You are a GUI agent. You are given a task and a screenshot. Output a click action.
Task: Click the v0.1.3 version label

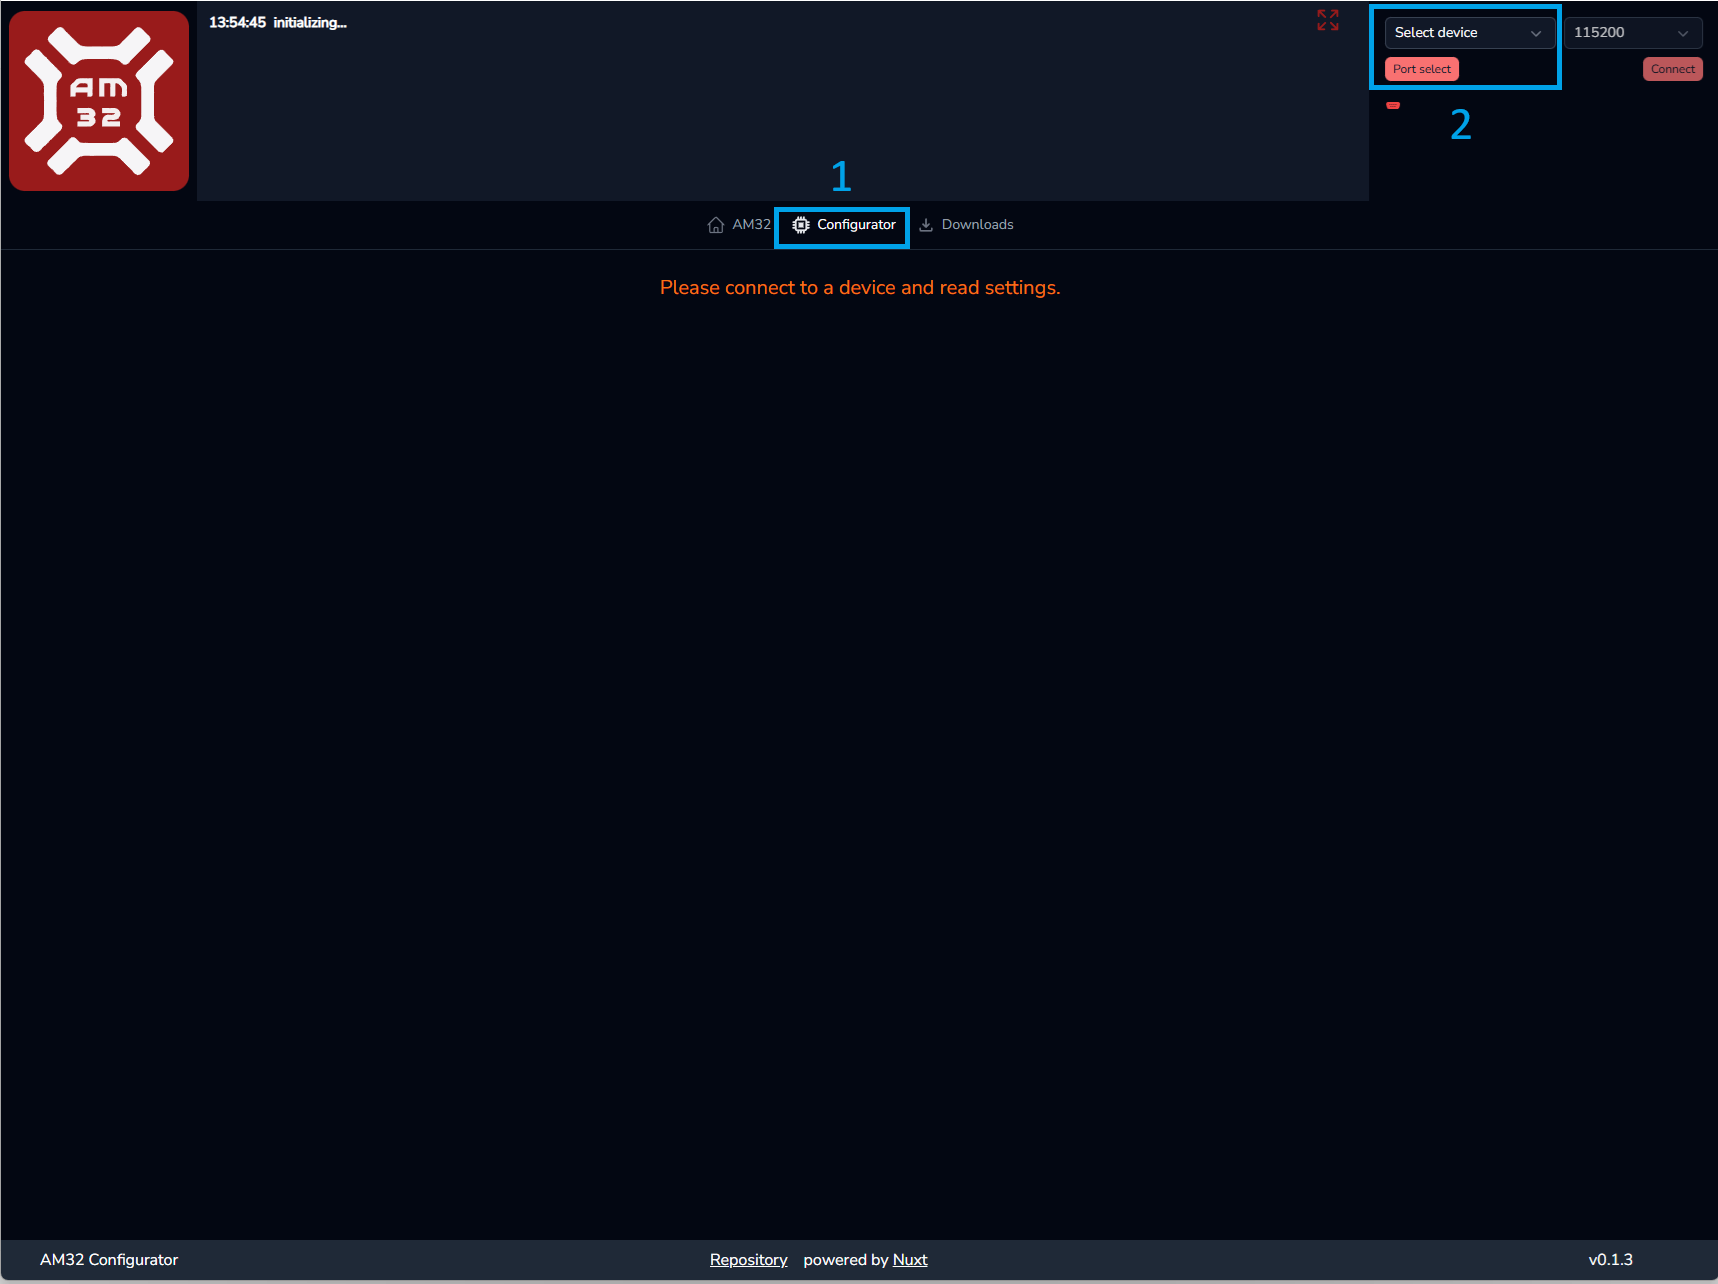point(1610,1260)
